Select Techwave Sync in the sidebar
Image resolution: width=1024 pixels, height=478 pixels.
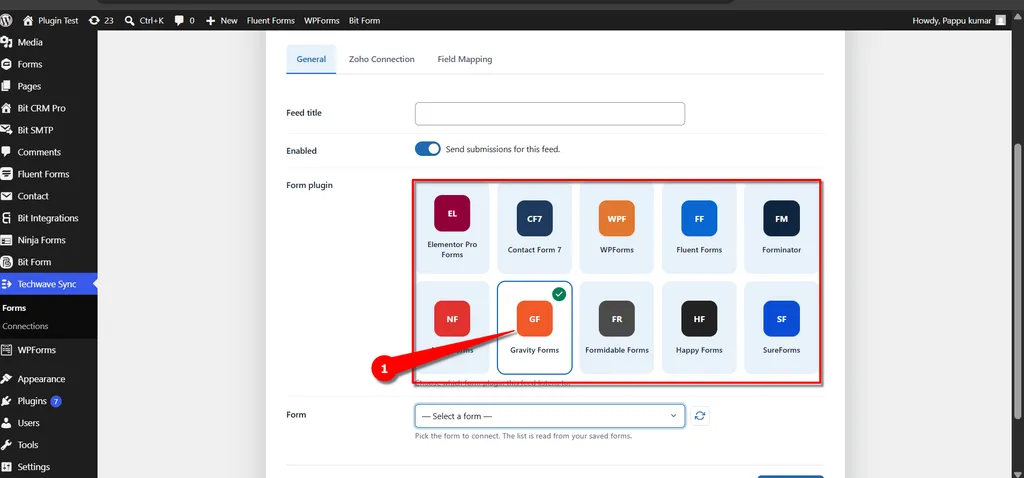tap(48, 284)
